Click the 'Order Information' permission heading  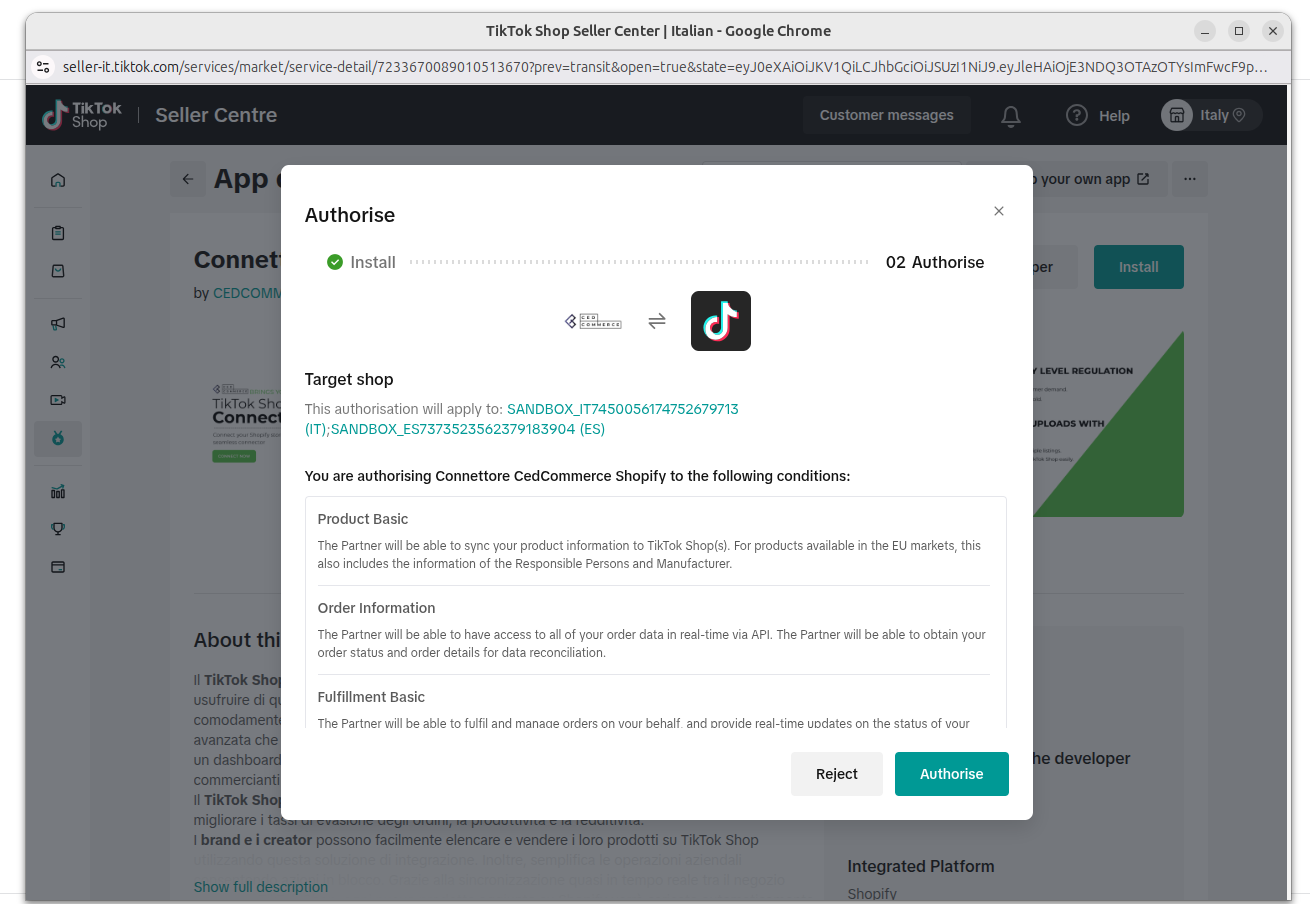click(x=376, y=608)
